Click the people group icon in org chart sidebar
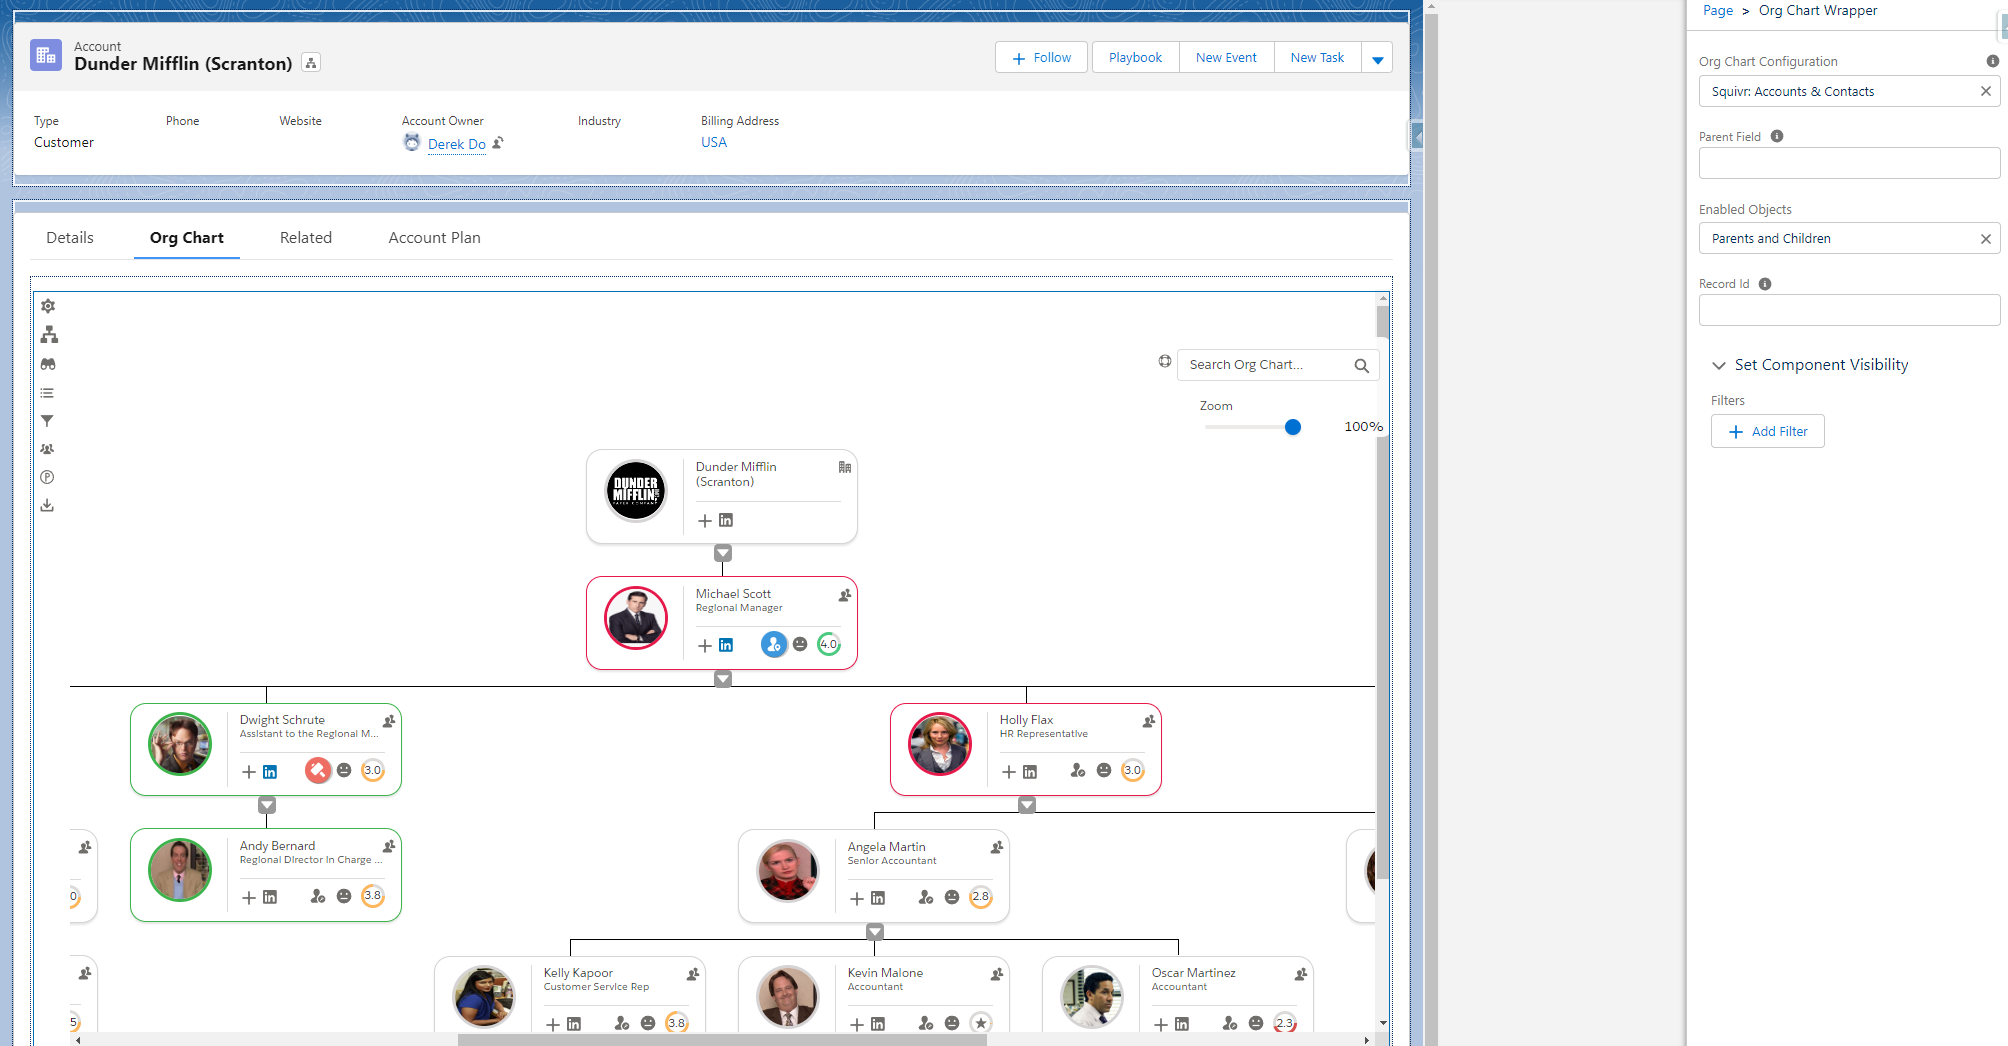This screenshot has height=1046, width=2008. 47,449
